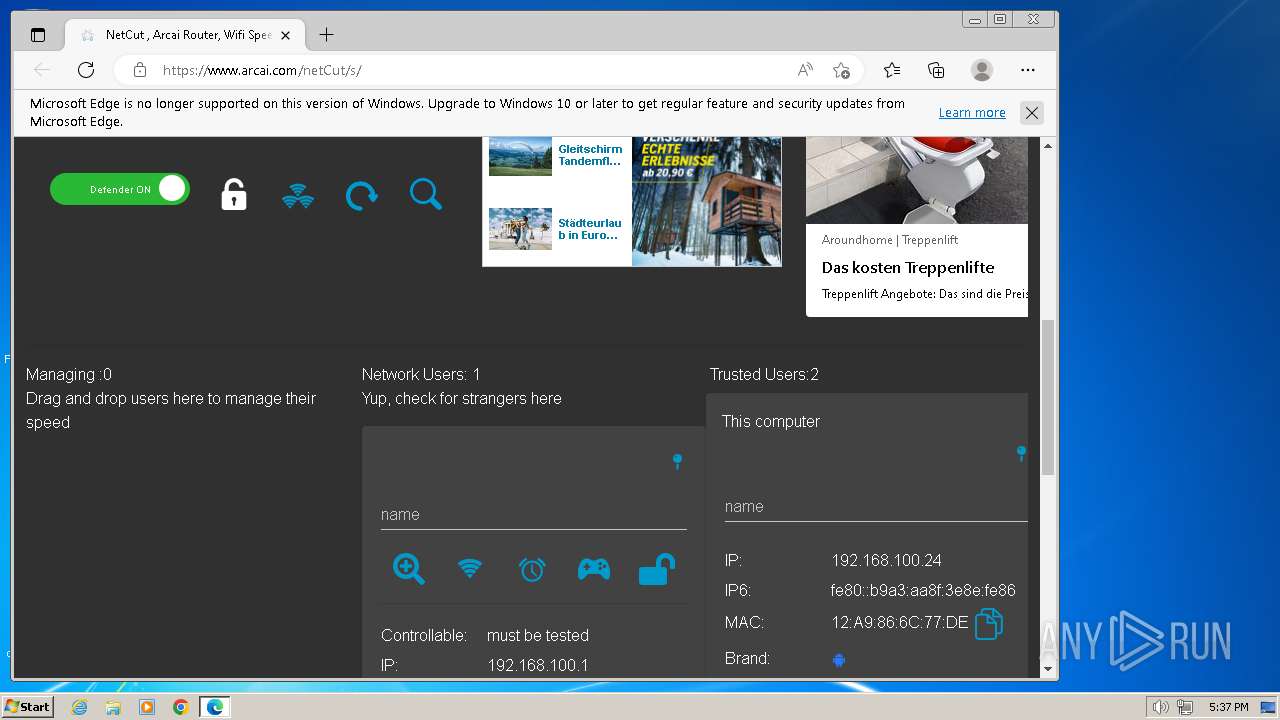This screenshot has width=1280, height=720.
Task: Click the scrollbar down arrow
Action: tap(1048, 669)
